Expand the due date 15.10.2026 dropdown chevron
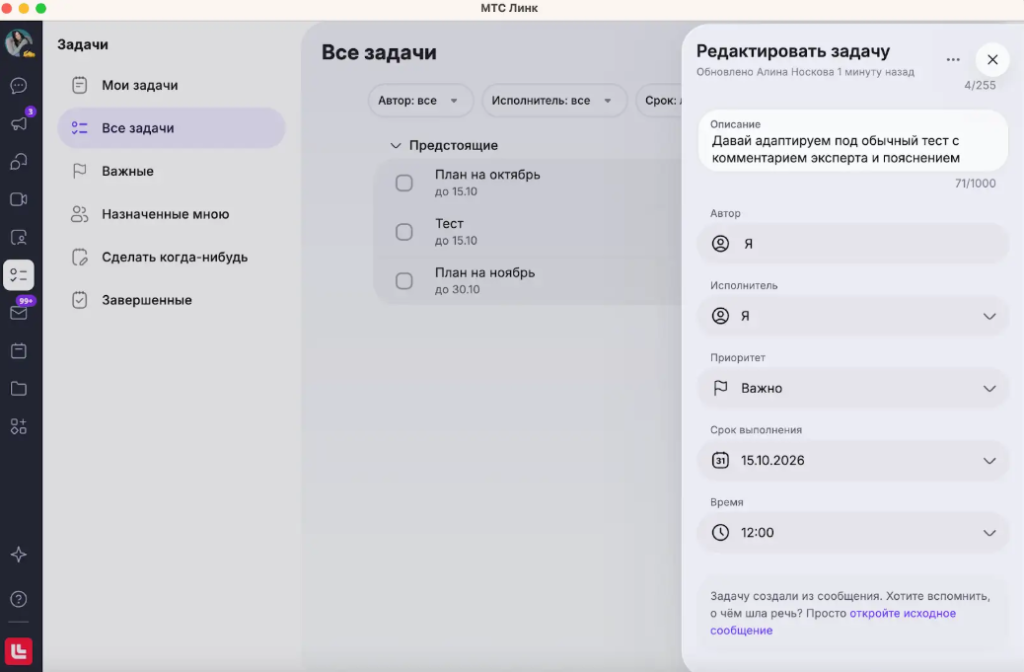Screen dimensions: 1024x672 pos(989,460)
